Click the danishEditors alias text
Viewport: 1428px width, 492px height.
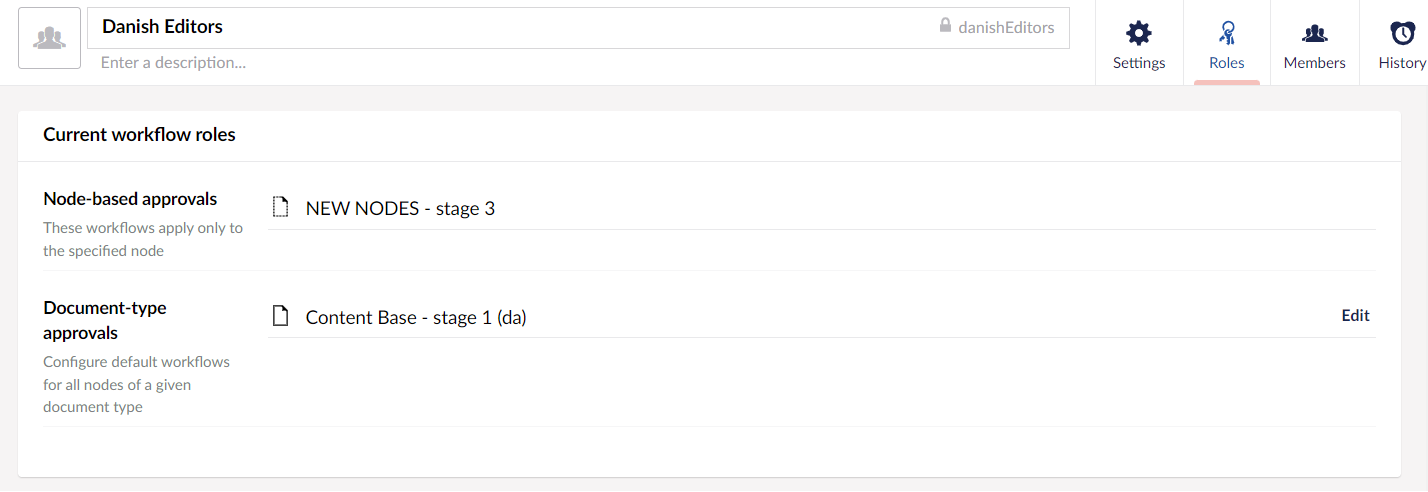click(1006, 27)
